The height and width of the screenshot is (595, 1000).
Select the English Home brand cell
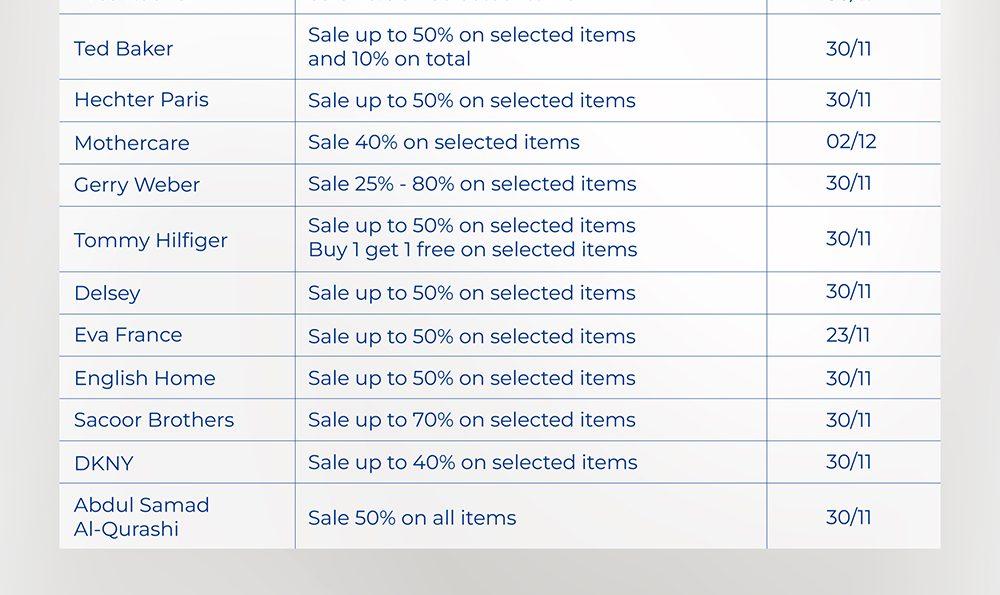coord(145,378)
